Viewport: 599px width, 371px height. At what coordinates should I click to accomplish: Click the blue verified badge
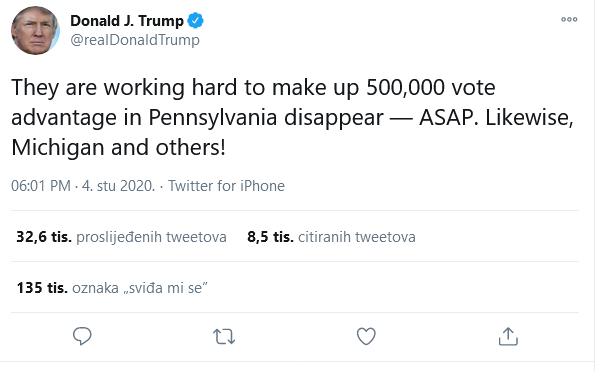195,21
